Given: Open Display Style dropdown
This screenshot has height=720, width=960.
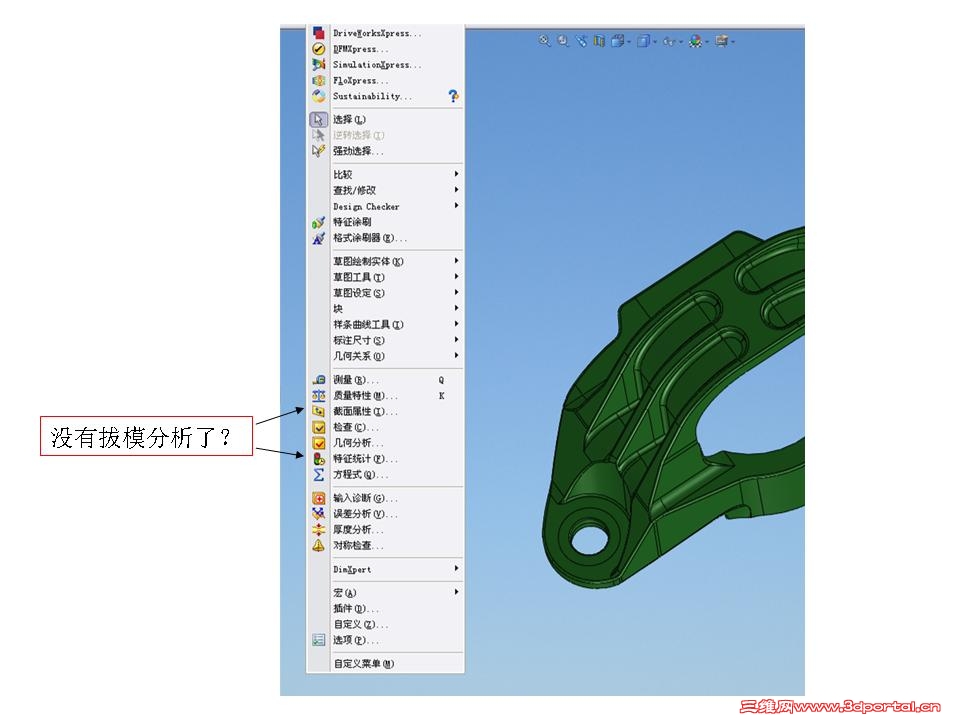Looking at the screenshot, I should [646, 41].
